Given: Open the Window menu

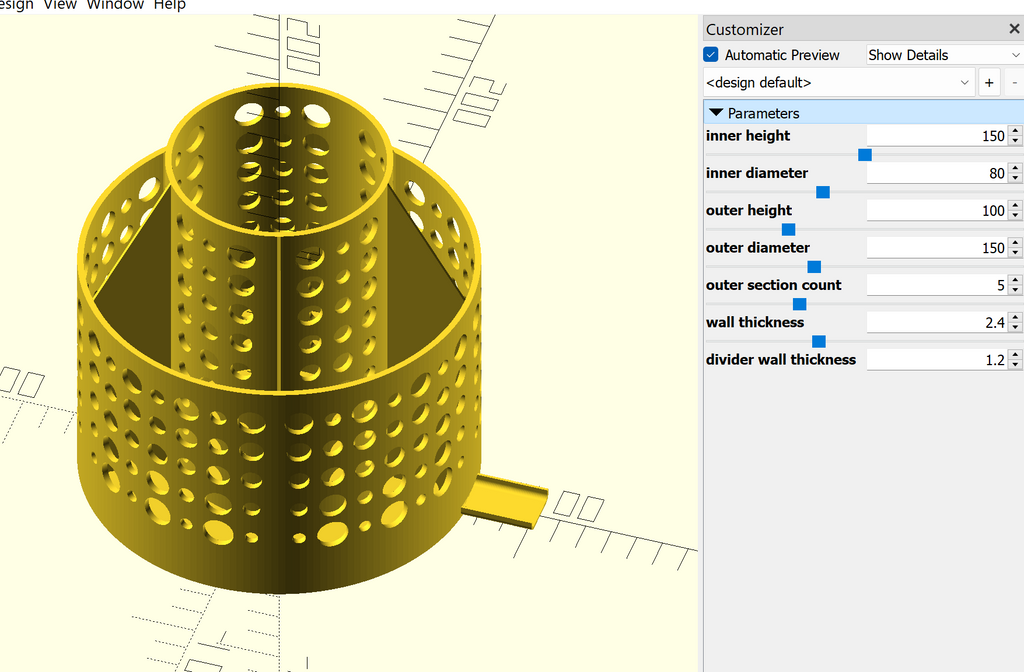Looking at the screenshot, I should pyautogui.click(x=115, y=5).
